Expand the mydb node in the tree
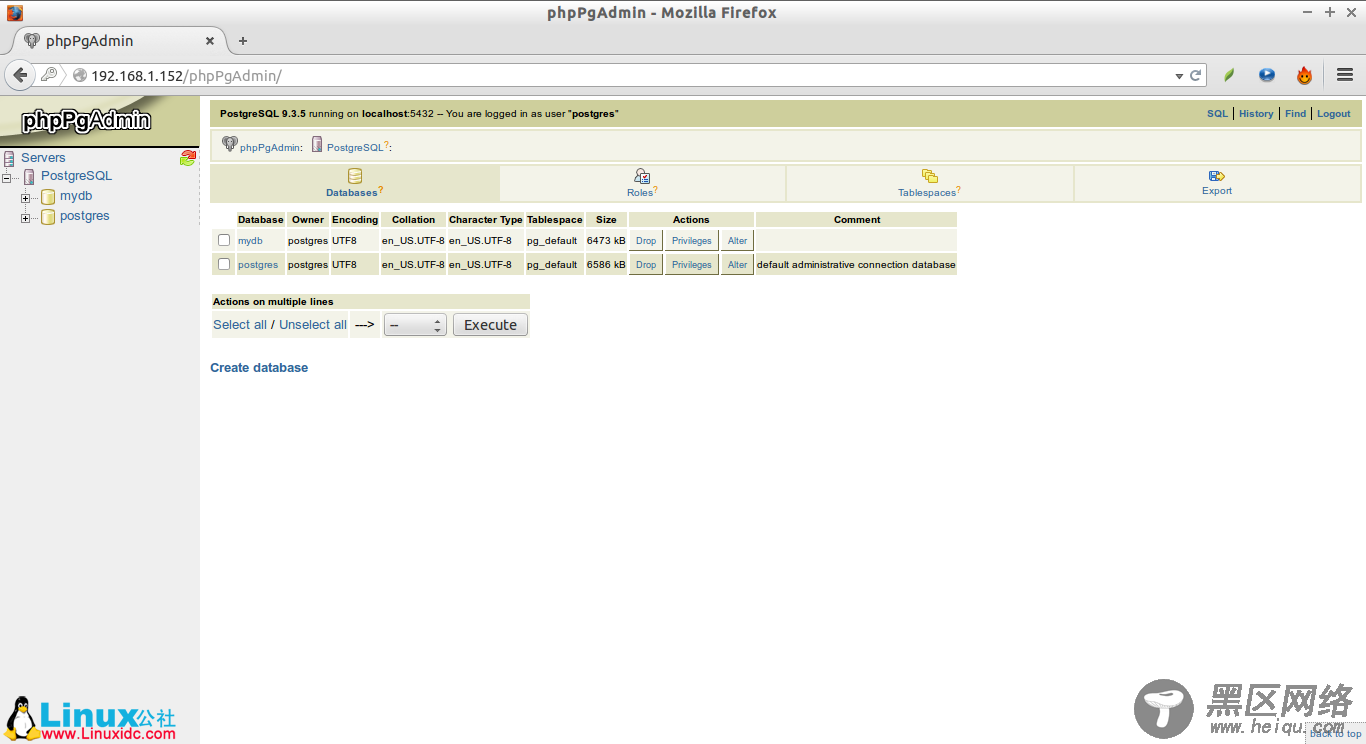This screenshot has width=1366, height=744. pos(25,198)
